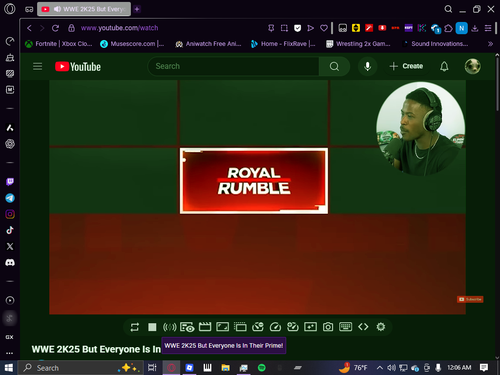Click the Subscribe watermark on the video
500x375 pixels.
(x=470, y=299)
